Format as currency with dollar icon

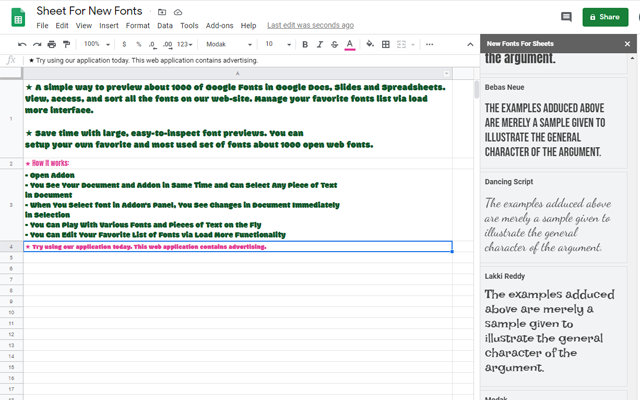click(124, 44)
